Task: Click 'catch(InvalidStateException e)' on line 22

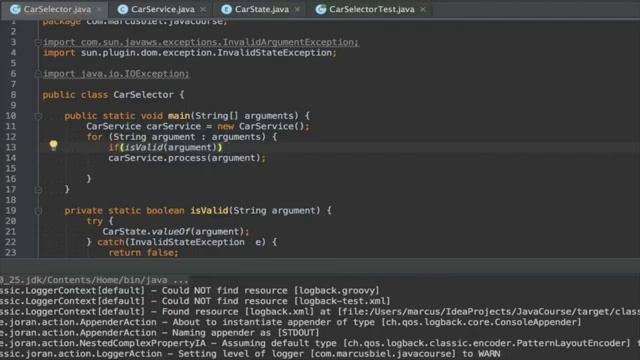Action: tap(182, 242)
